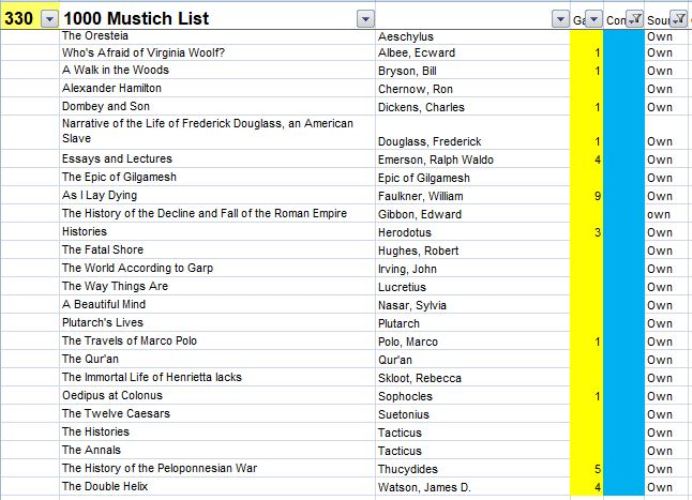Select author cell Thucydides
Viewport: 692px width, 500px height.
(x=473, y=468)
